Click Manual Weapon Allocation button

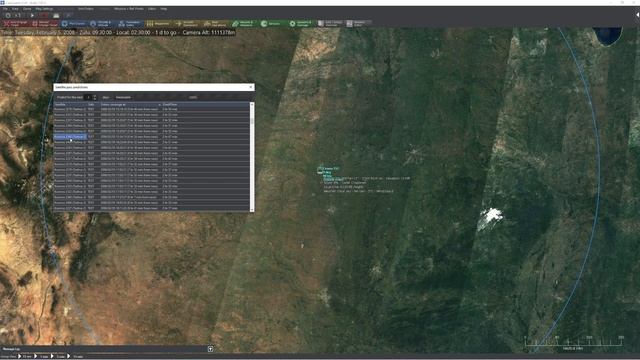45,24
